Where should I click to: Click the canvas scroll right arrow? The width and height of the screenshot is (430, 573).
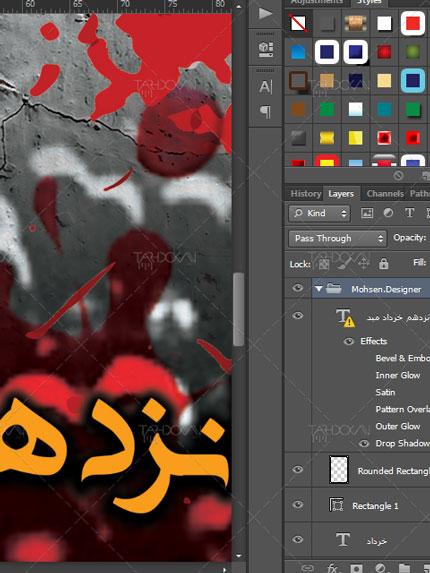[x=224, y=569]
